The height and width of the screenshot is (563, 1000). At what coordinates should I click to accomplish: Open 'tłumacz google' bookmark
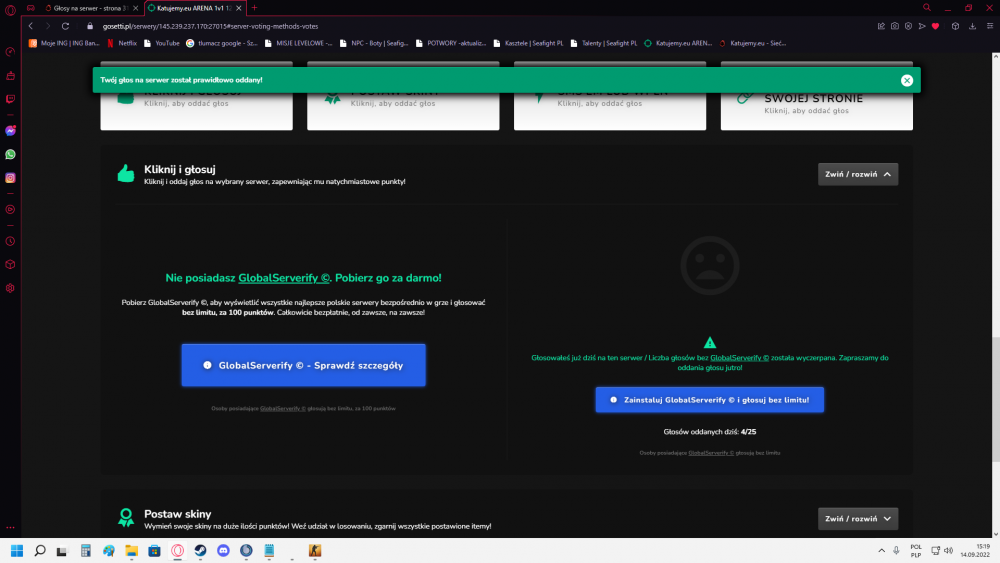coord(222,43)
